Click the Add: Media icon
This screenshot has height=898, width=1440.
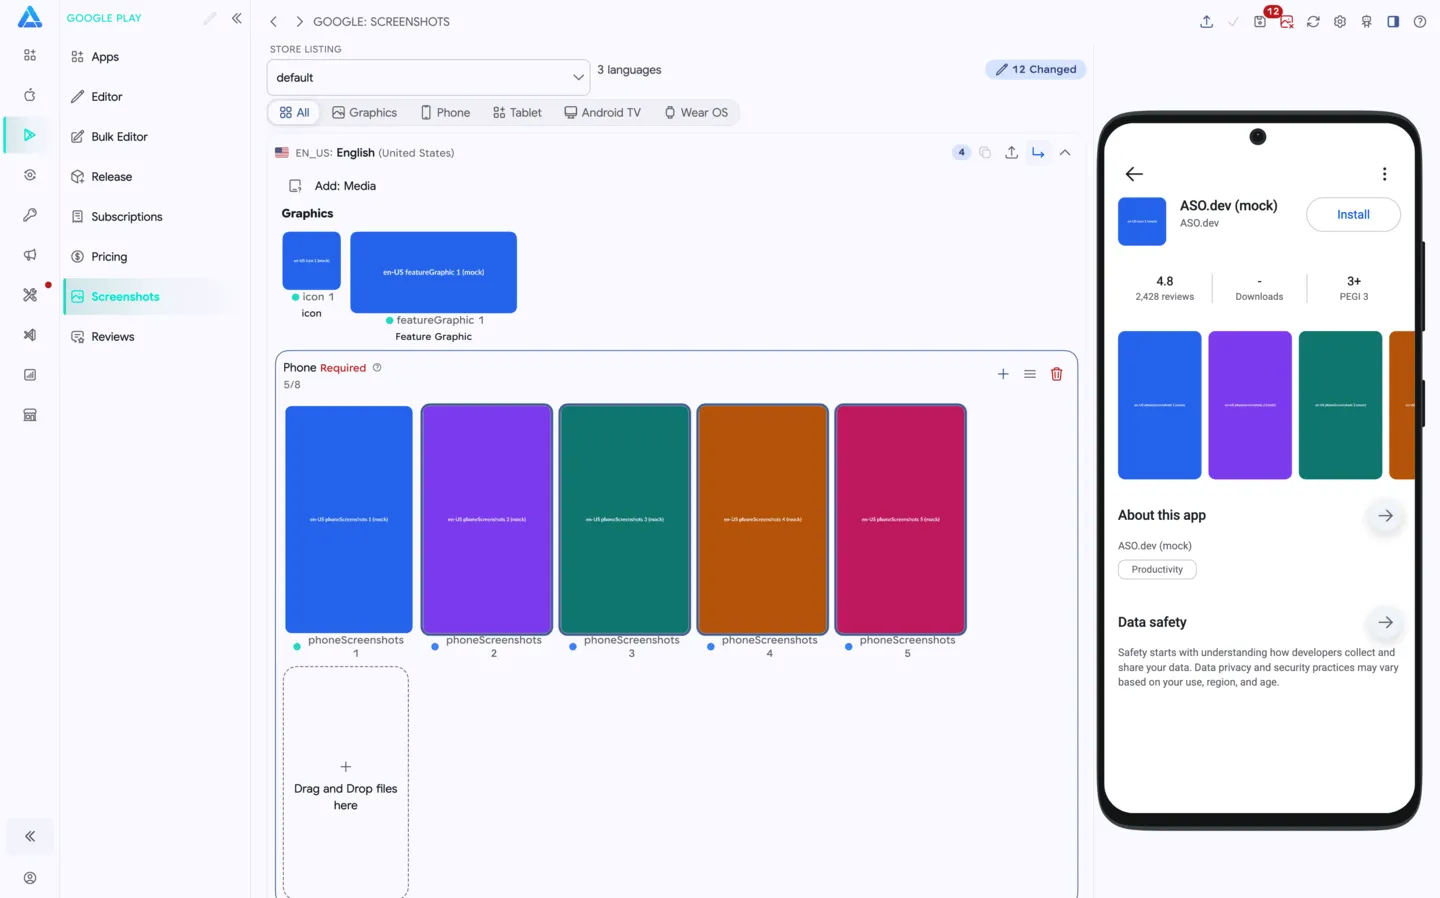(x=295, y=186)
